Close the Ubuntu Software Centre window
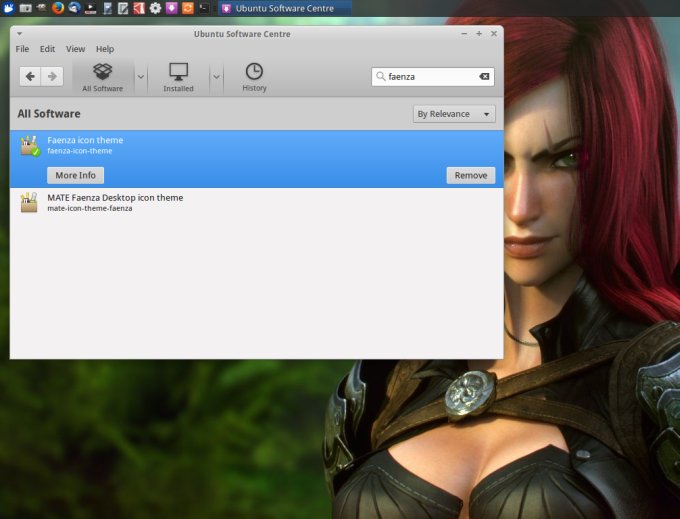 (494, 33)
